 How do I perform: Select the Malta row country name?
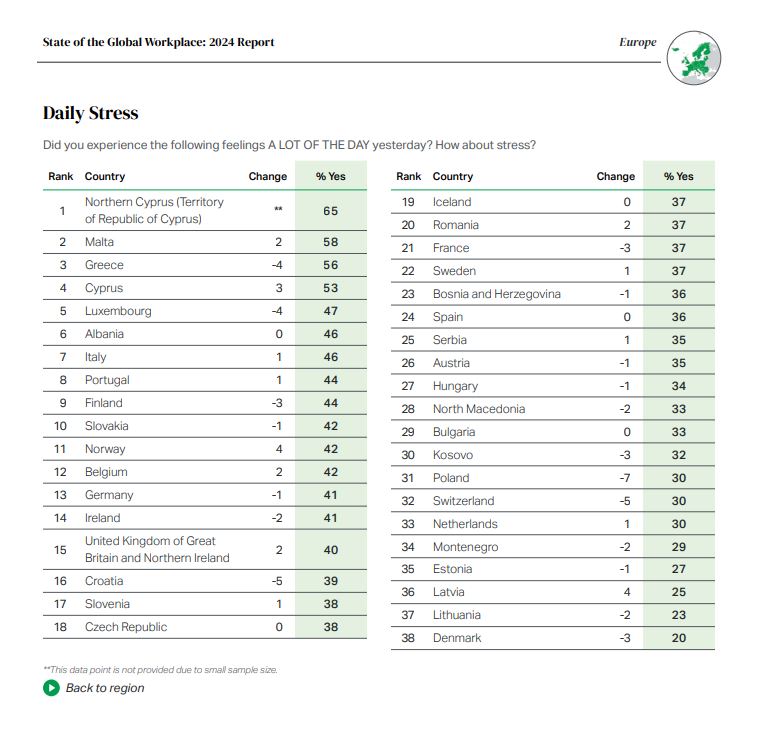pos(99,242)
